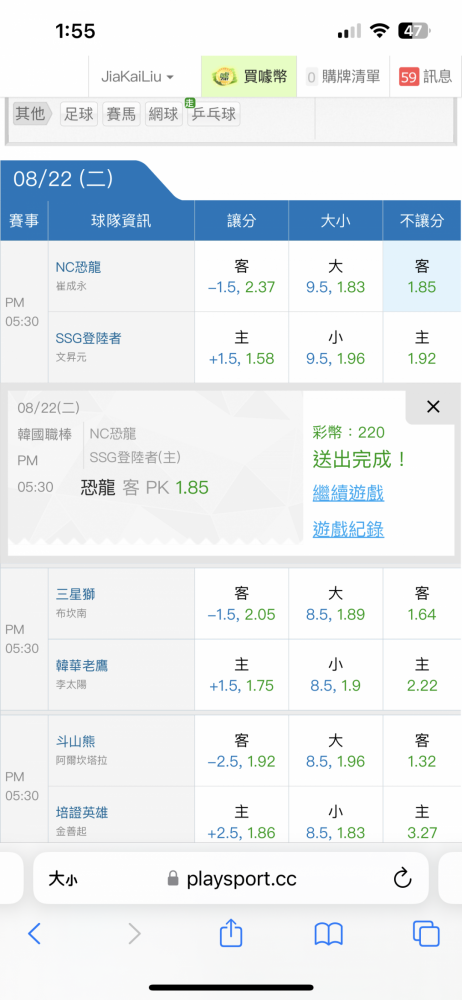The image size is (462, 1000).
Task: Expand the JiaKaiLiu account dropdown
Action: click(x=137, y=77)
